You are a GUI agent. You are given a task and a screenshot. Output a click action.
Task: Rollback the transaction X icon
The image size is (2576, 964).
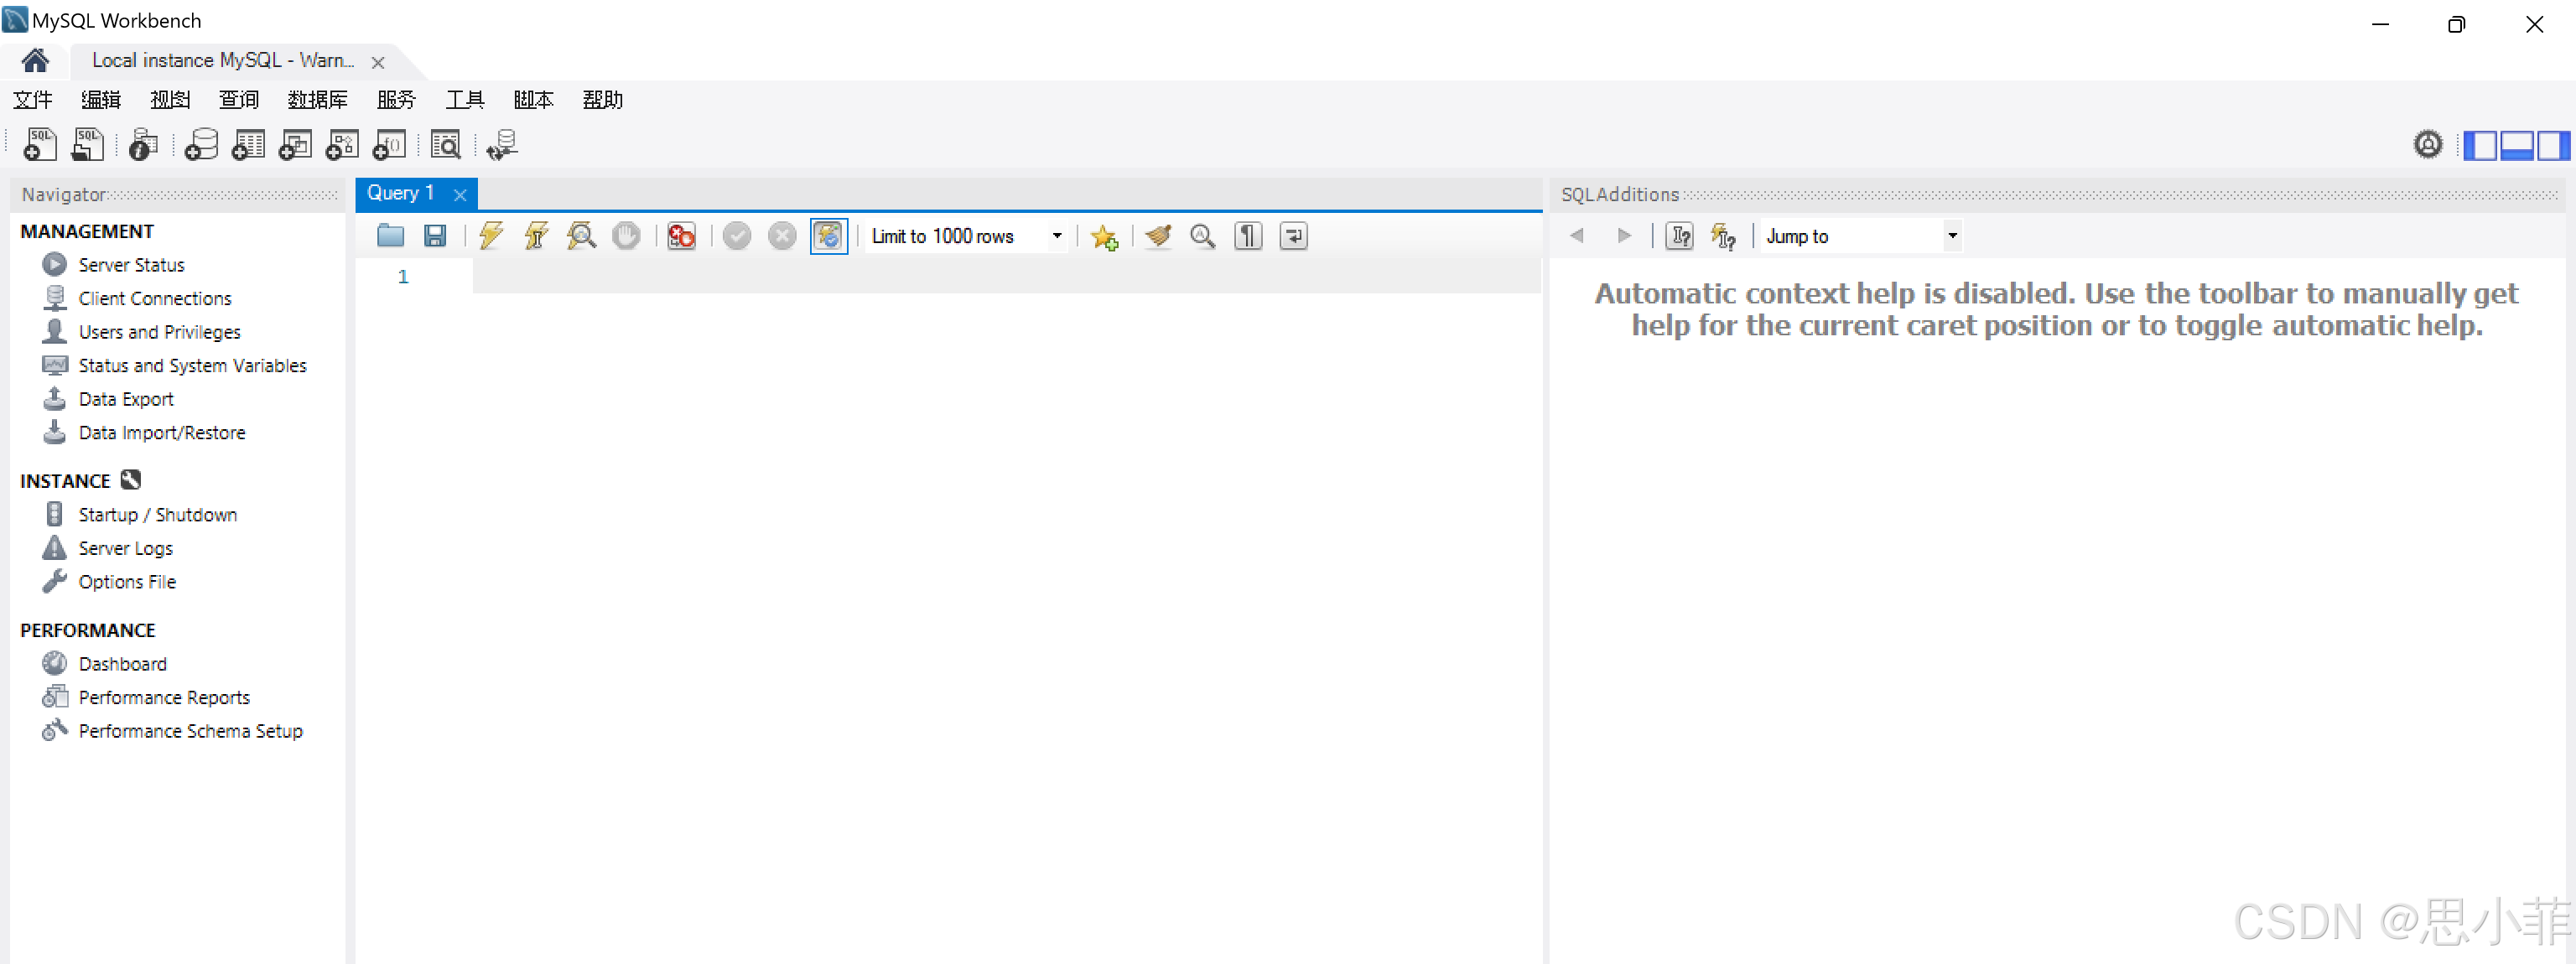pos(782,236)
